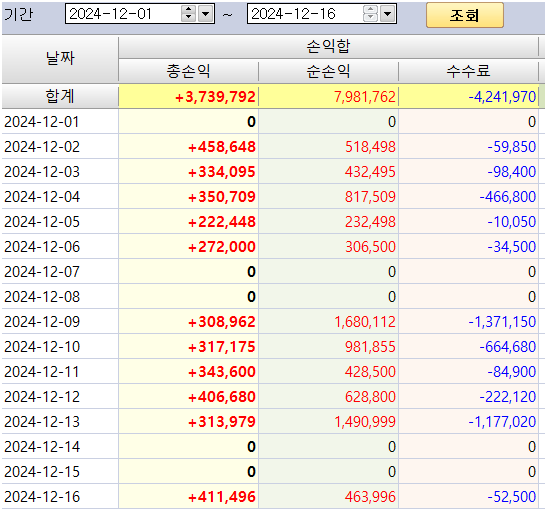The height and width of the screenshot is (512, 545).
Task: Click 총손익 value +272,000
Action: [x=222, y=247]
